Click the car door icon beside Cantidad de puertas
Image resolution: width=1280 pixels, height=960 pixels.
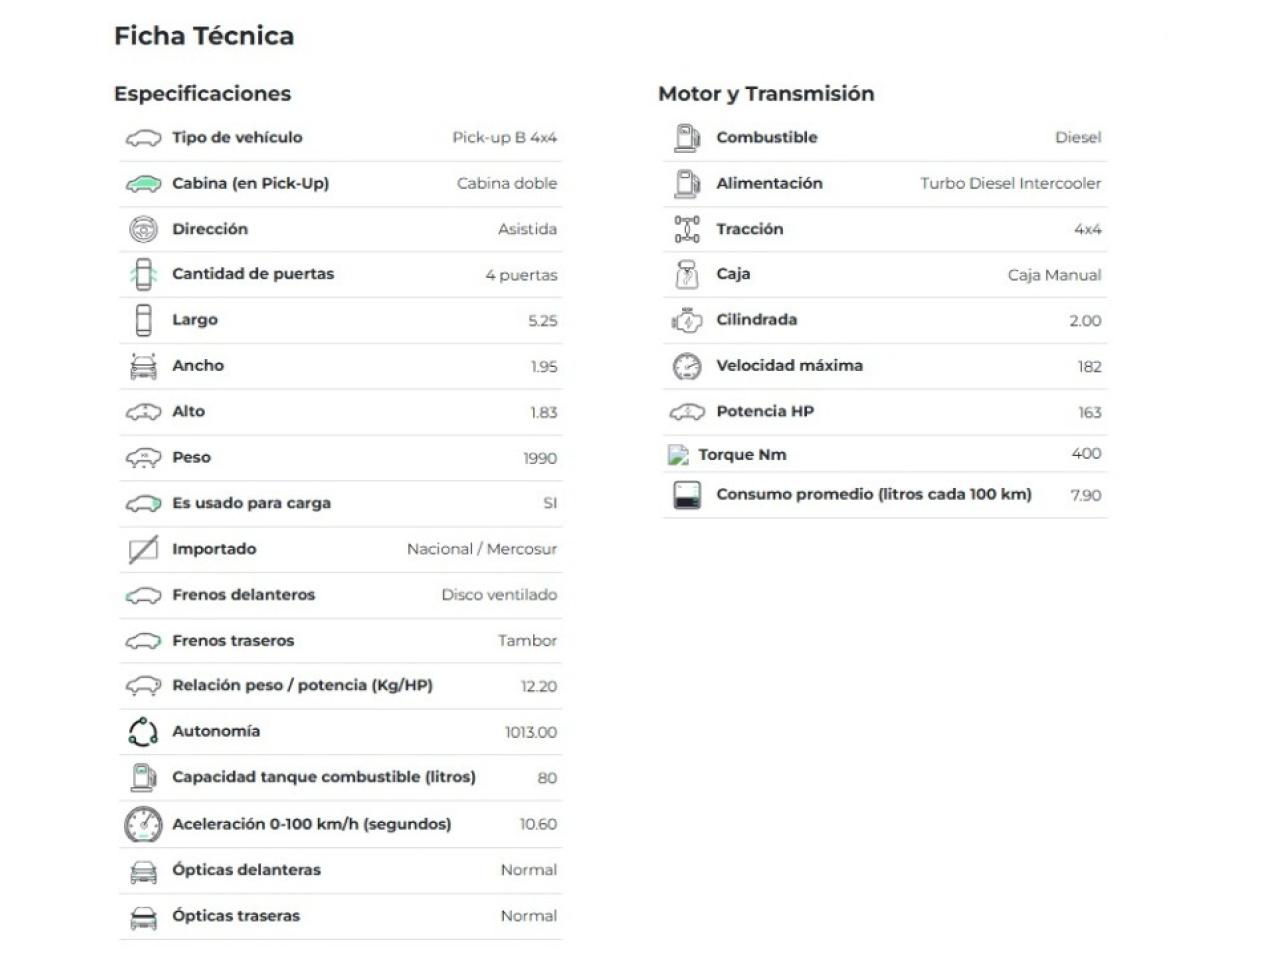(143, 274)
